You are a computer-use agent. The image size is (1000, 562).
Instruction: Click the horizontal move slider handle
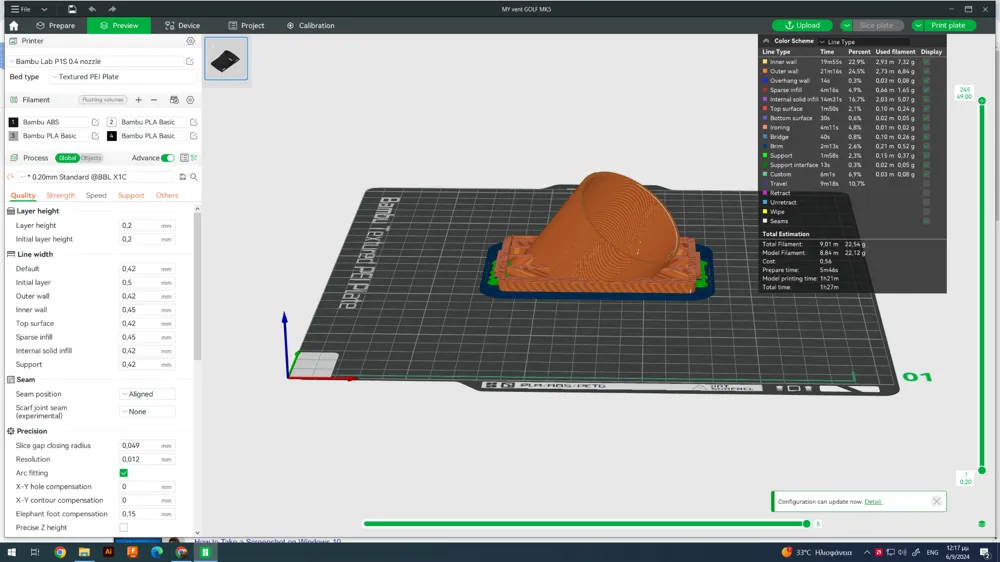[x=806, y=524]
